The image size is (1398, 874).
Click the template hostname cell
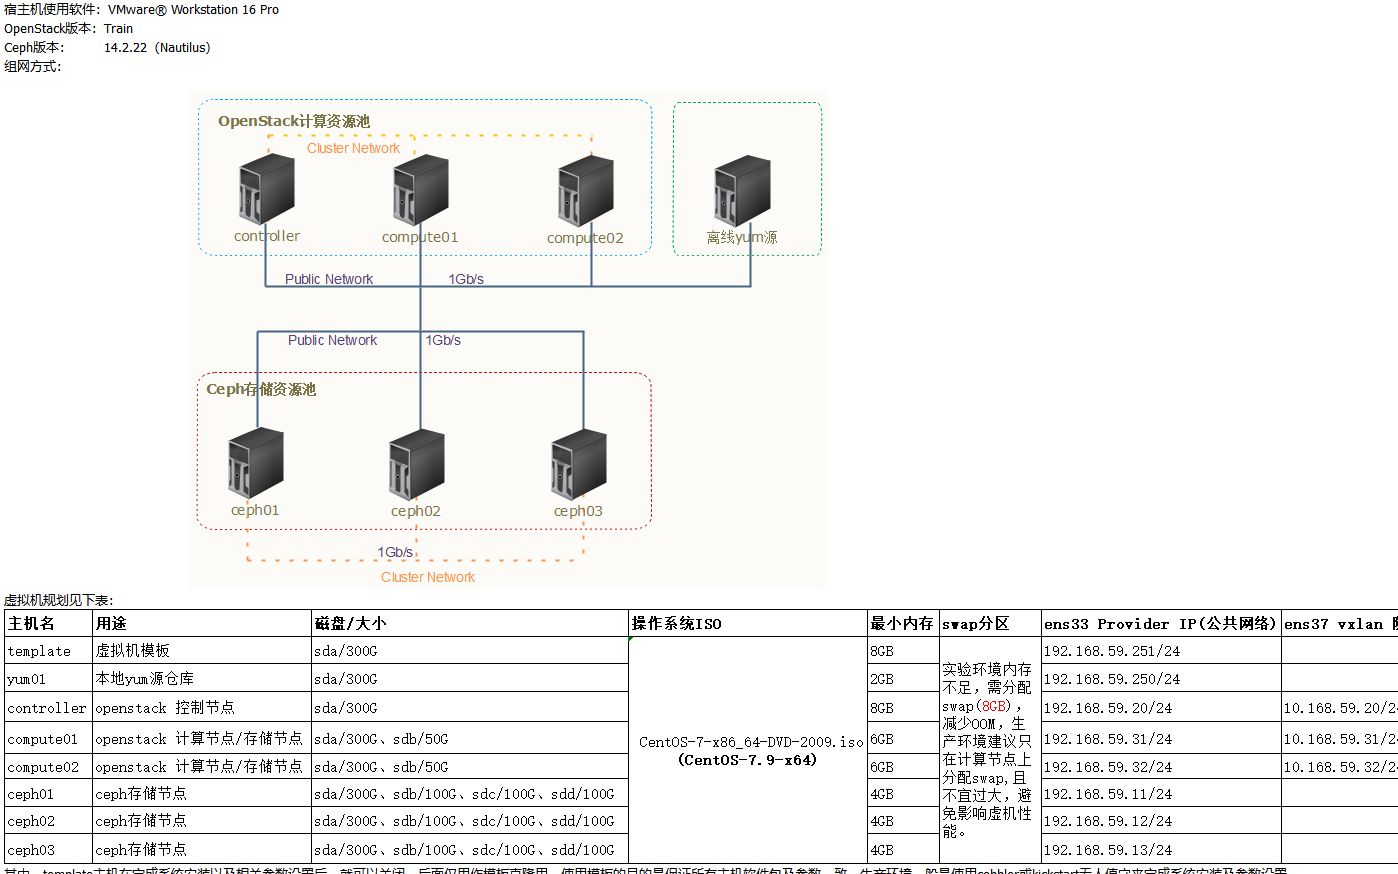(48, 651)
